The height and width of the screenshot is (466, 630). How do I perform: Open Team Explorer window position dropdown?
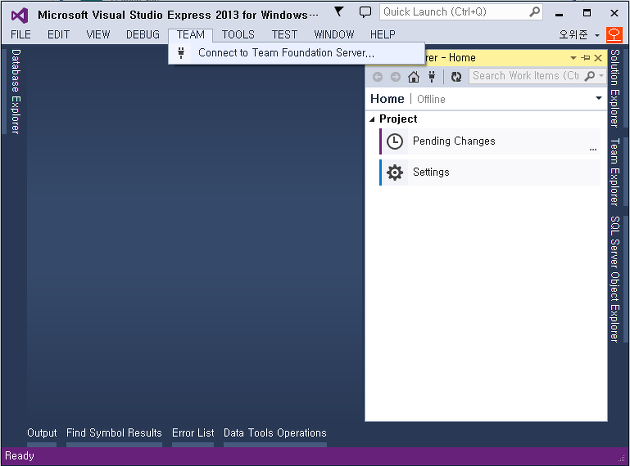pos(573,58)
